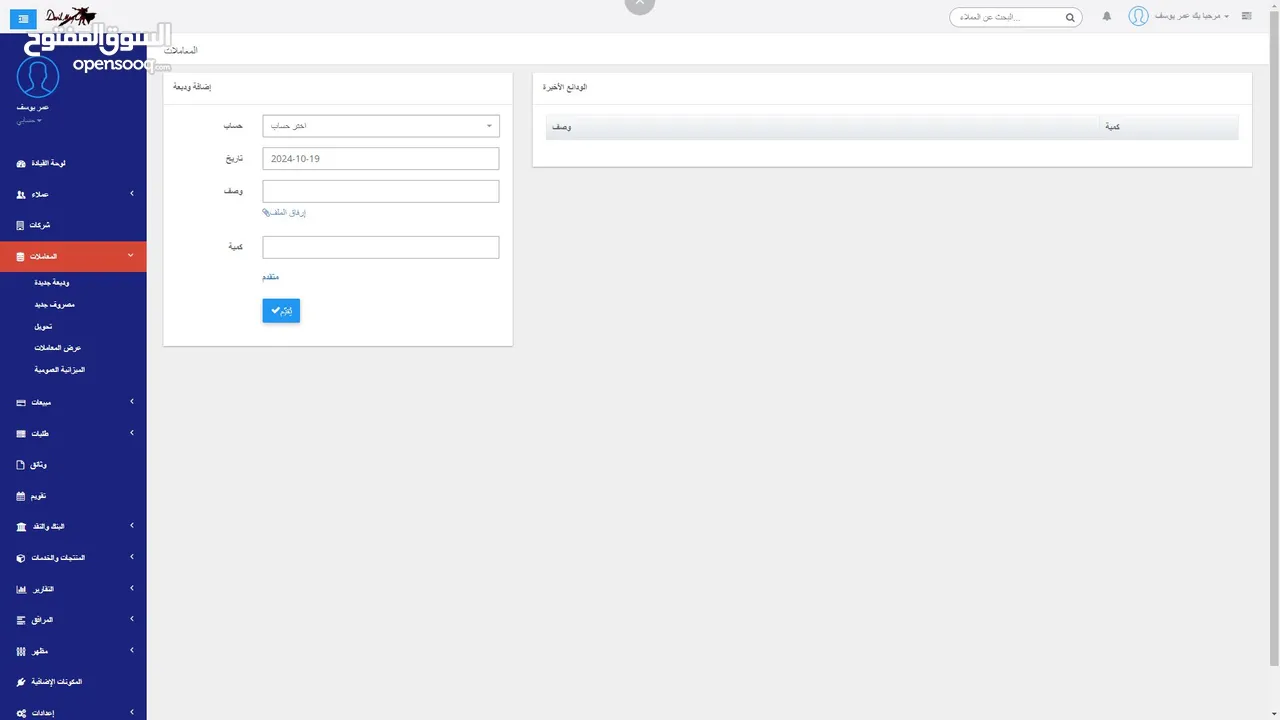The width and height of the screenshot is (1280, 720).
Task: Expand the المنتجات والخدمات chevron
Action: tap(132, 557)
